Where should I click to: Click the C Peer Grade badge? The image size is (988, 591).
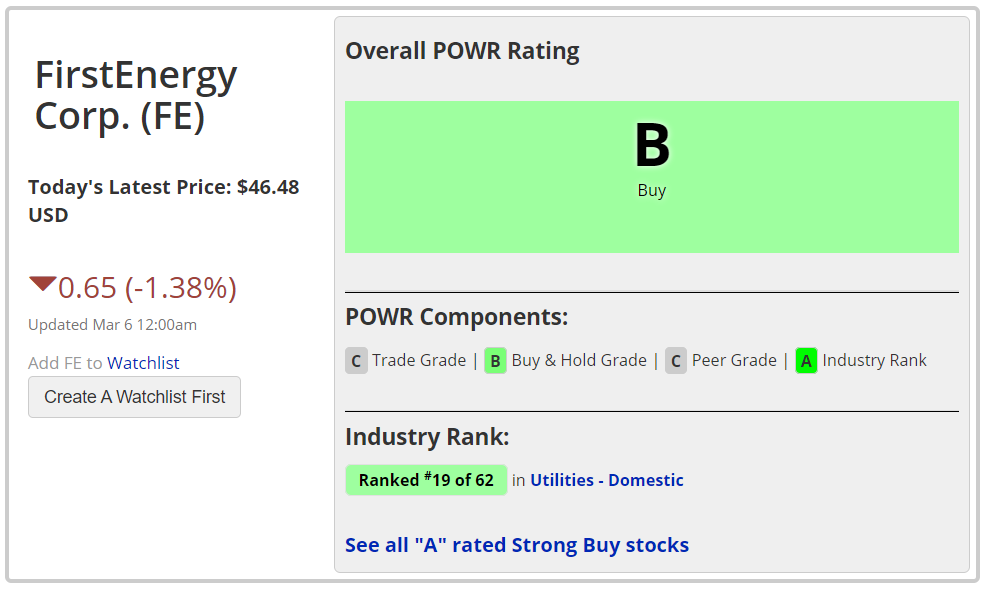675,360
